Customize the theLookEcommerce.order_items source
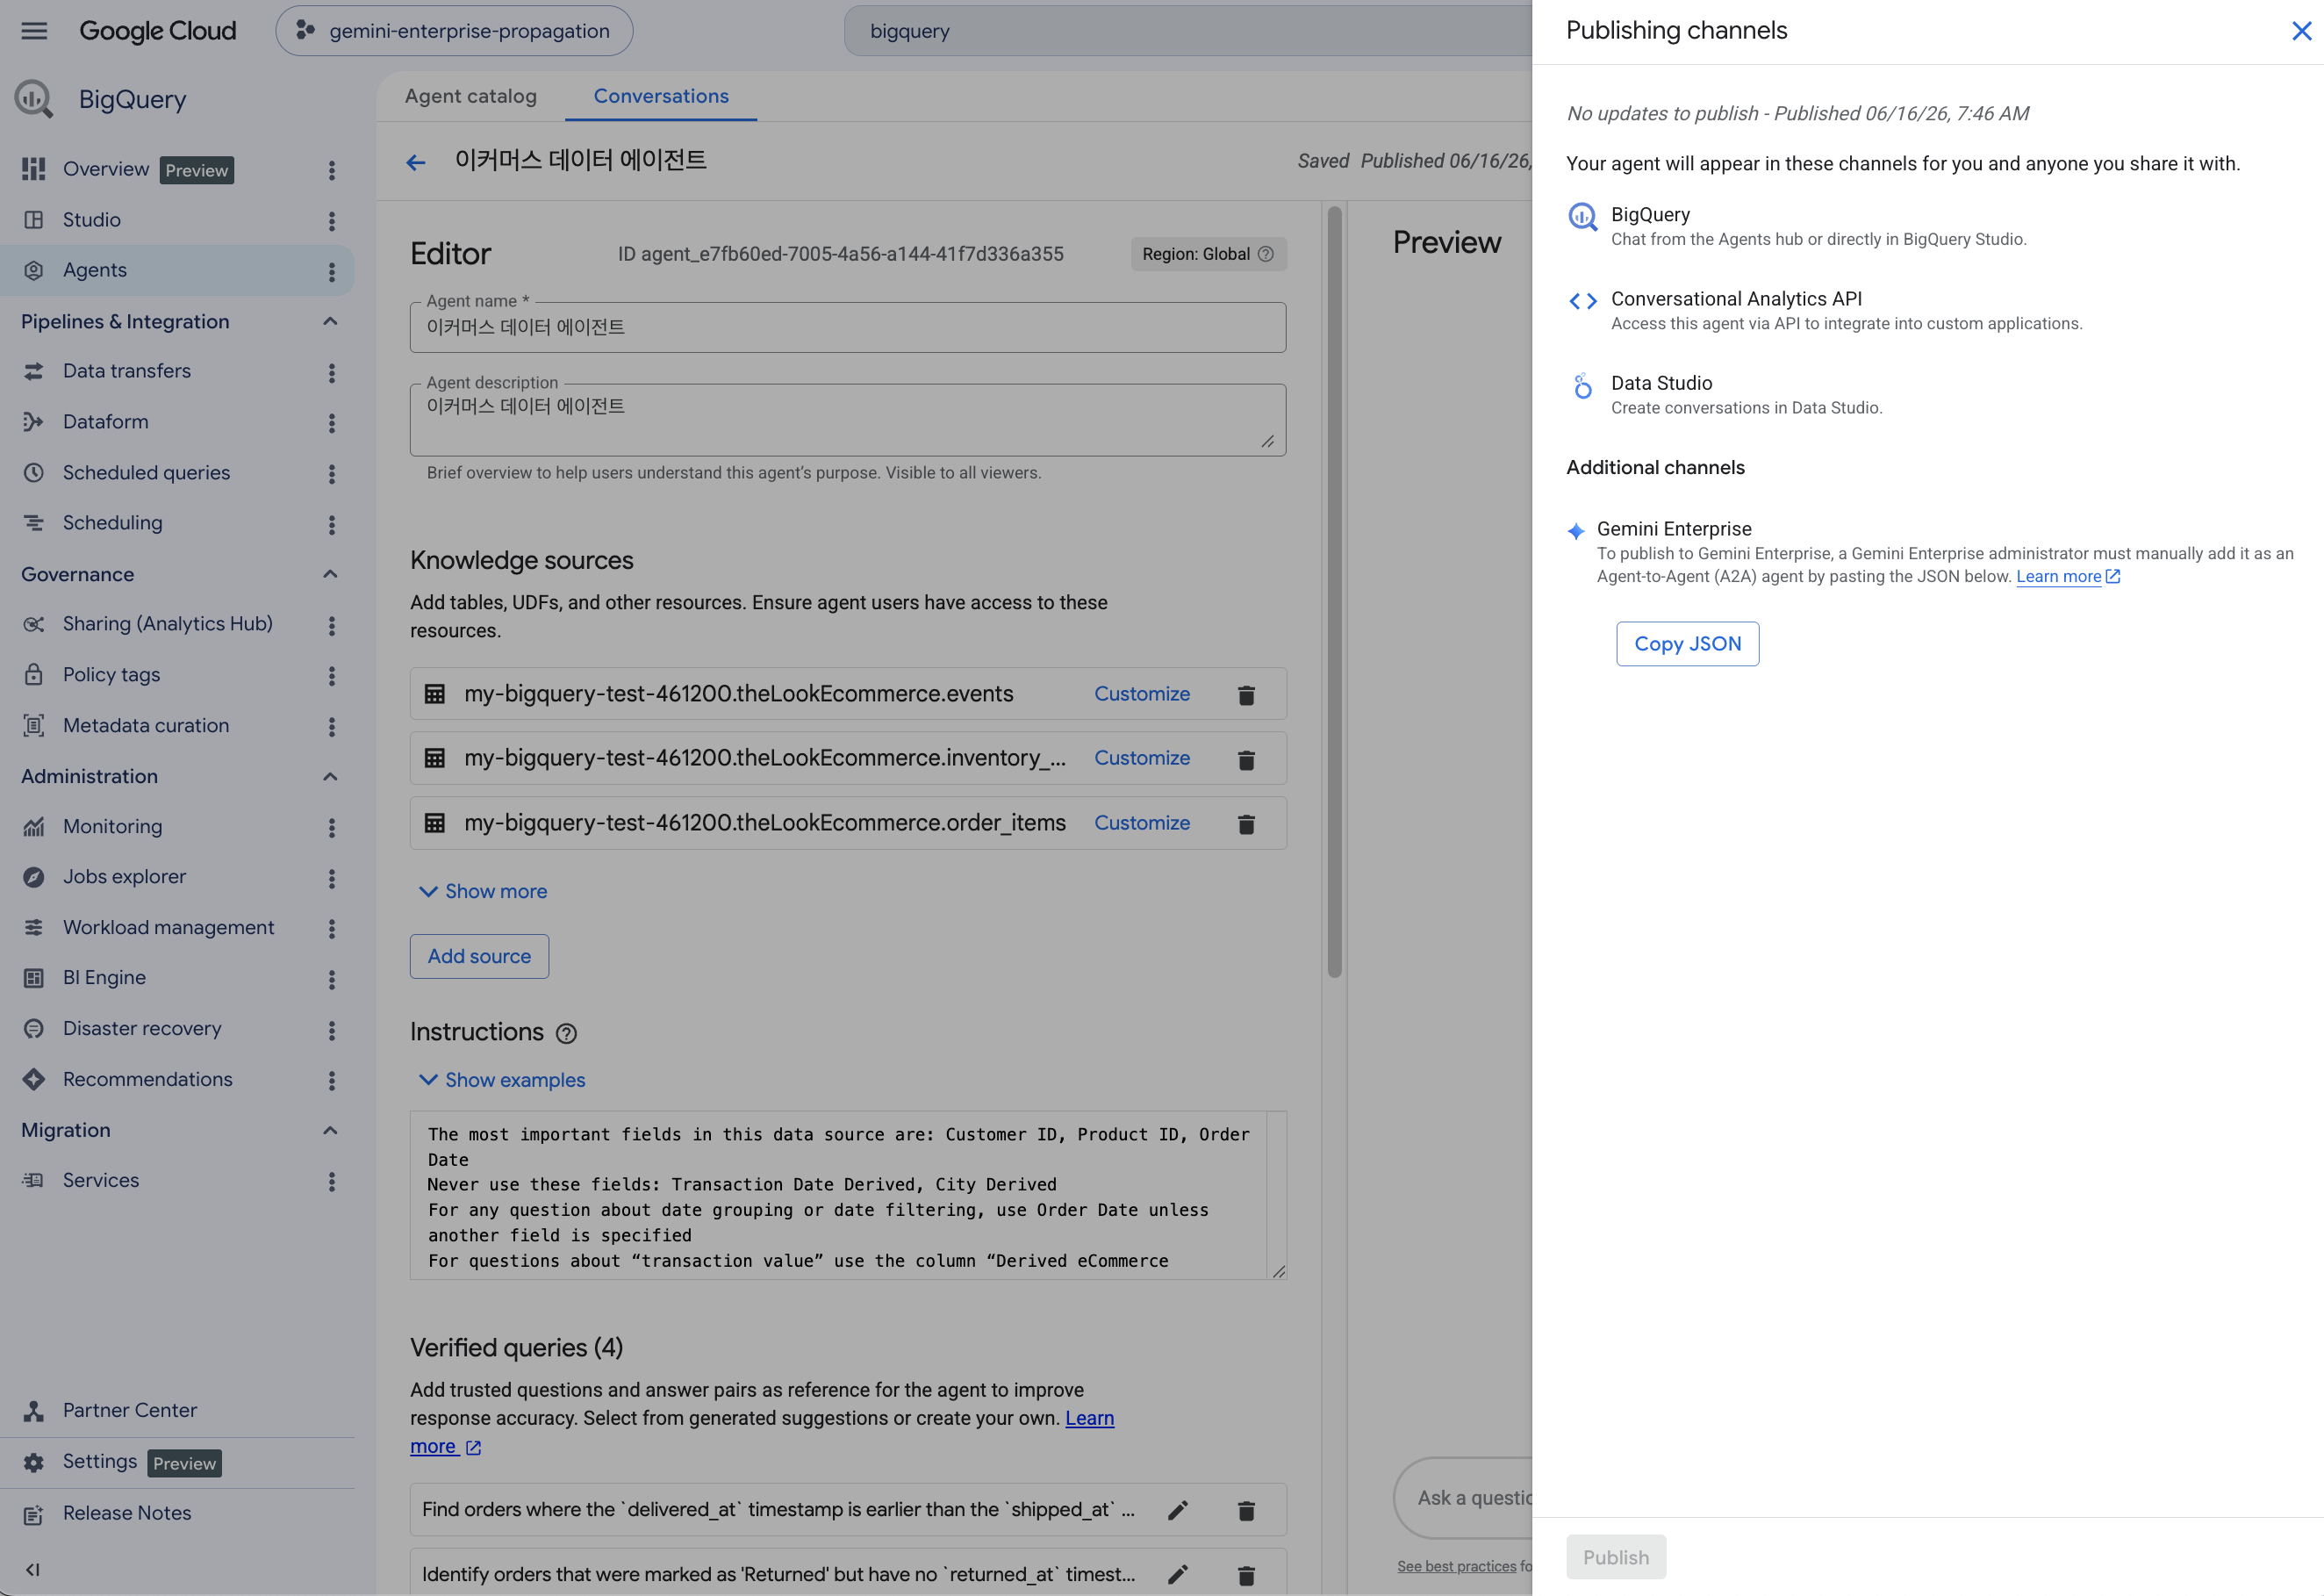 (x=1141, y=823)
